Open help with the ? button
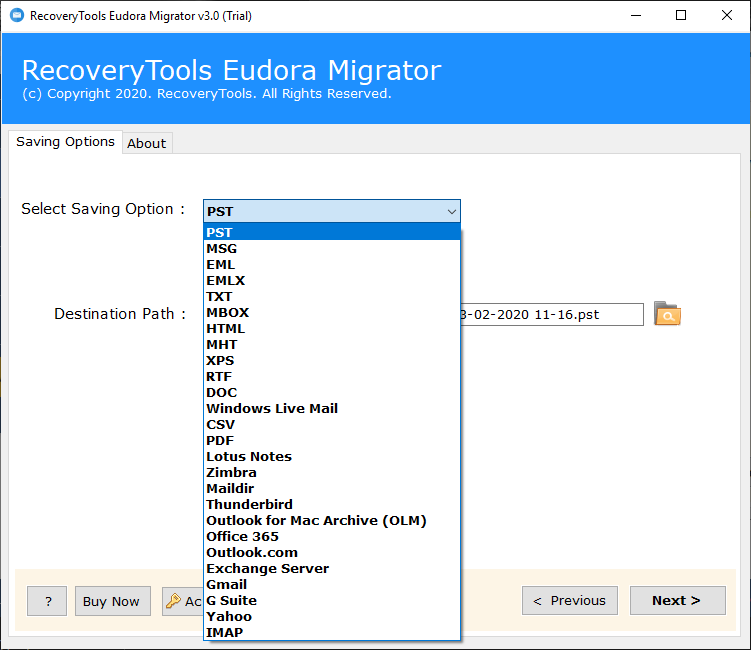 click(x=47, y=601)
